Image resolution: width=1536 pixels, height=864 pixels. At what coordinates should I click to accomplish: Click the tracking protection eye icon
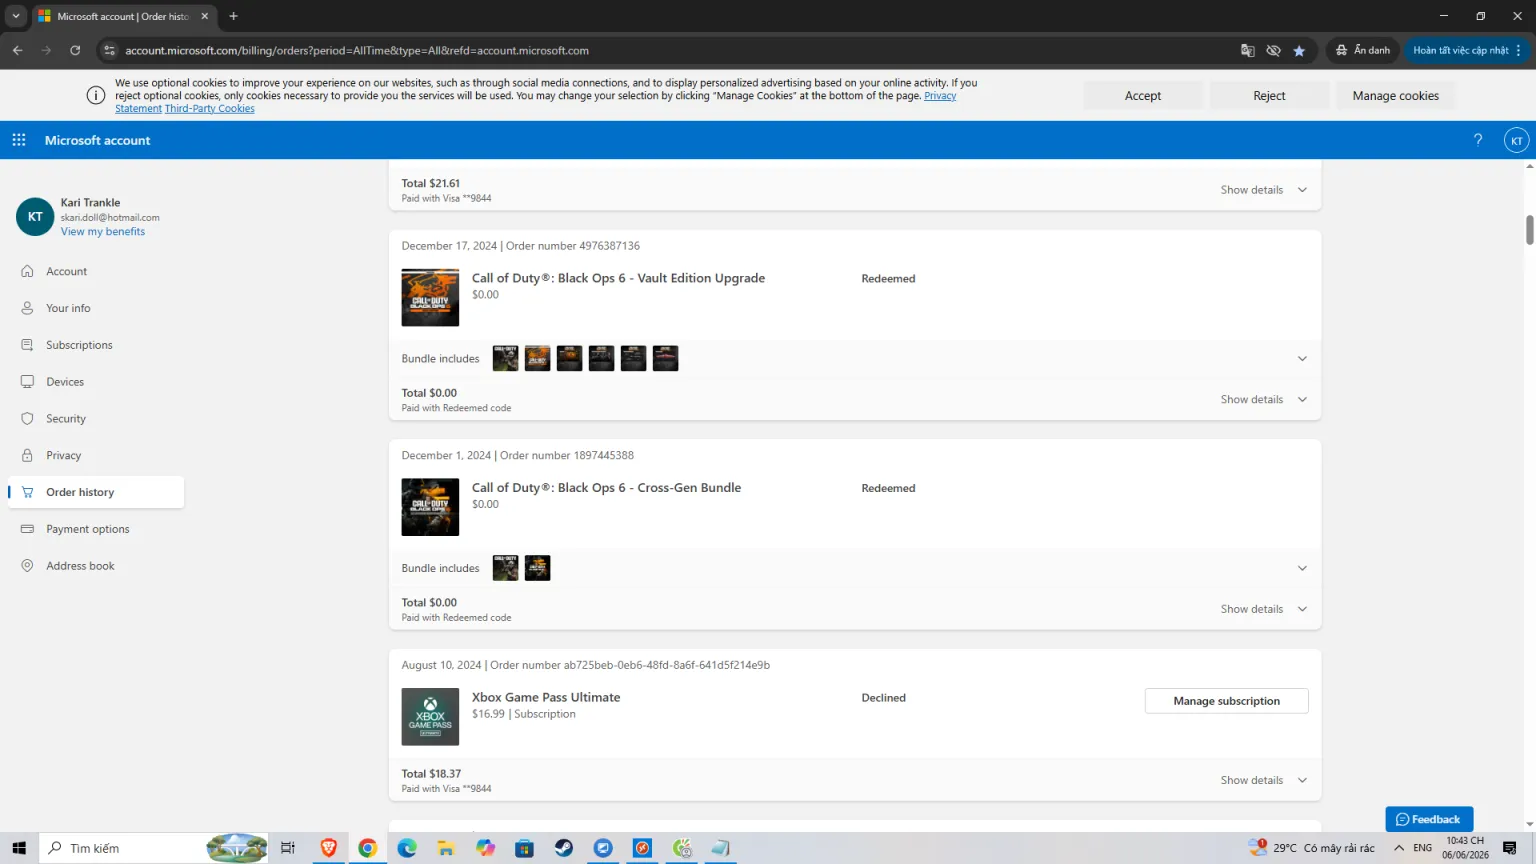[x=1273, y=50]
